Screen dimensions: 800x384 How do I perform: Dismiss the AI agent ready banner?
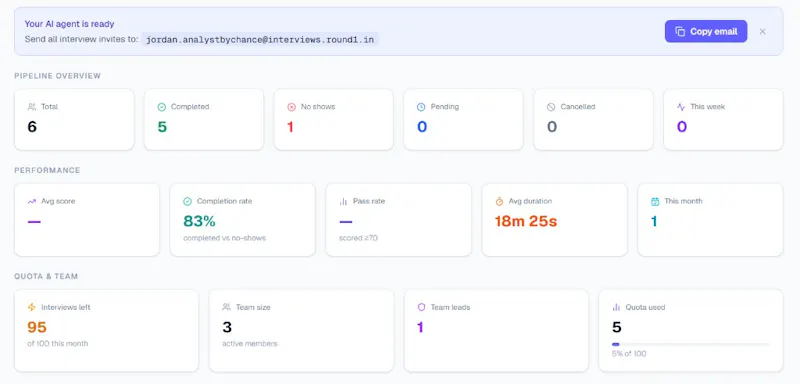click(x=762, y=32)
